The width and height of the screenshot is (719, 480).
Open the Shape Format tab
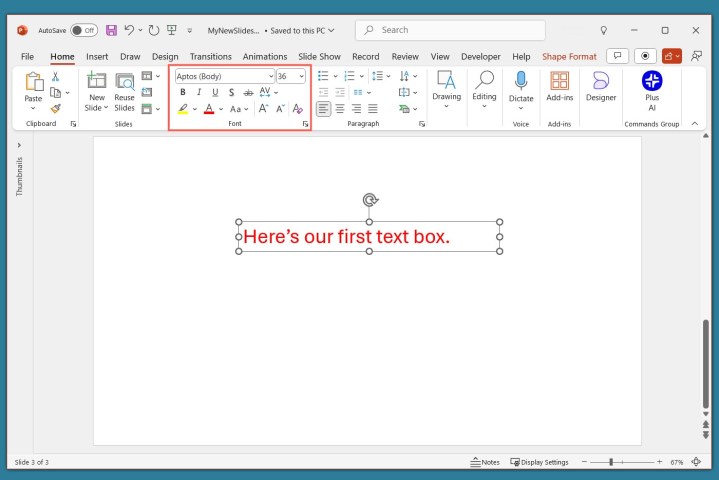[x=569, y=57]
